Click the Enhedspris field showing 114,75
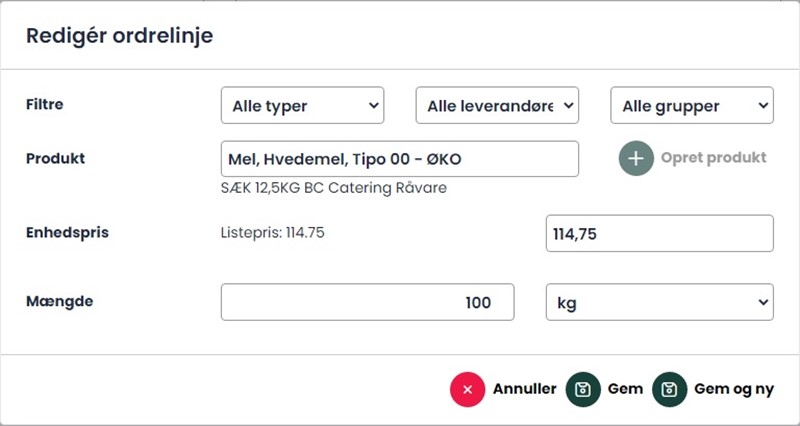Viewport: 800px width, 426px height. coord(660,233)
